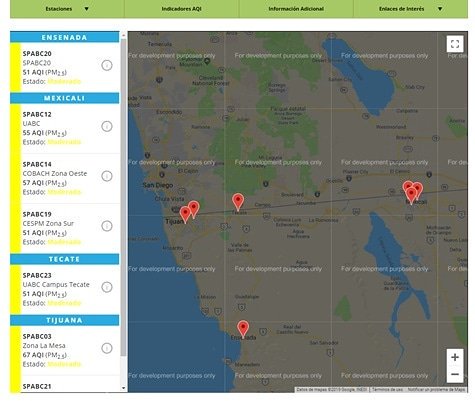
Task: Expand the Enlaces de Interés dropdown
Action: point(410,9)
